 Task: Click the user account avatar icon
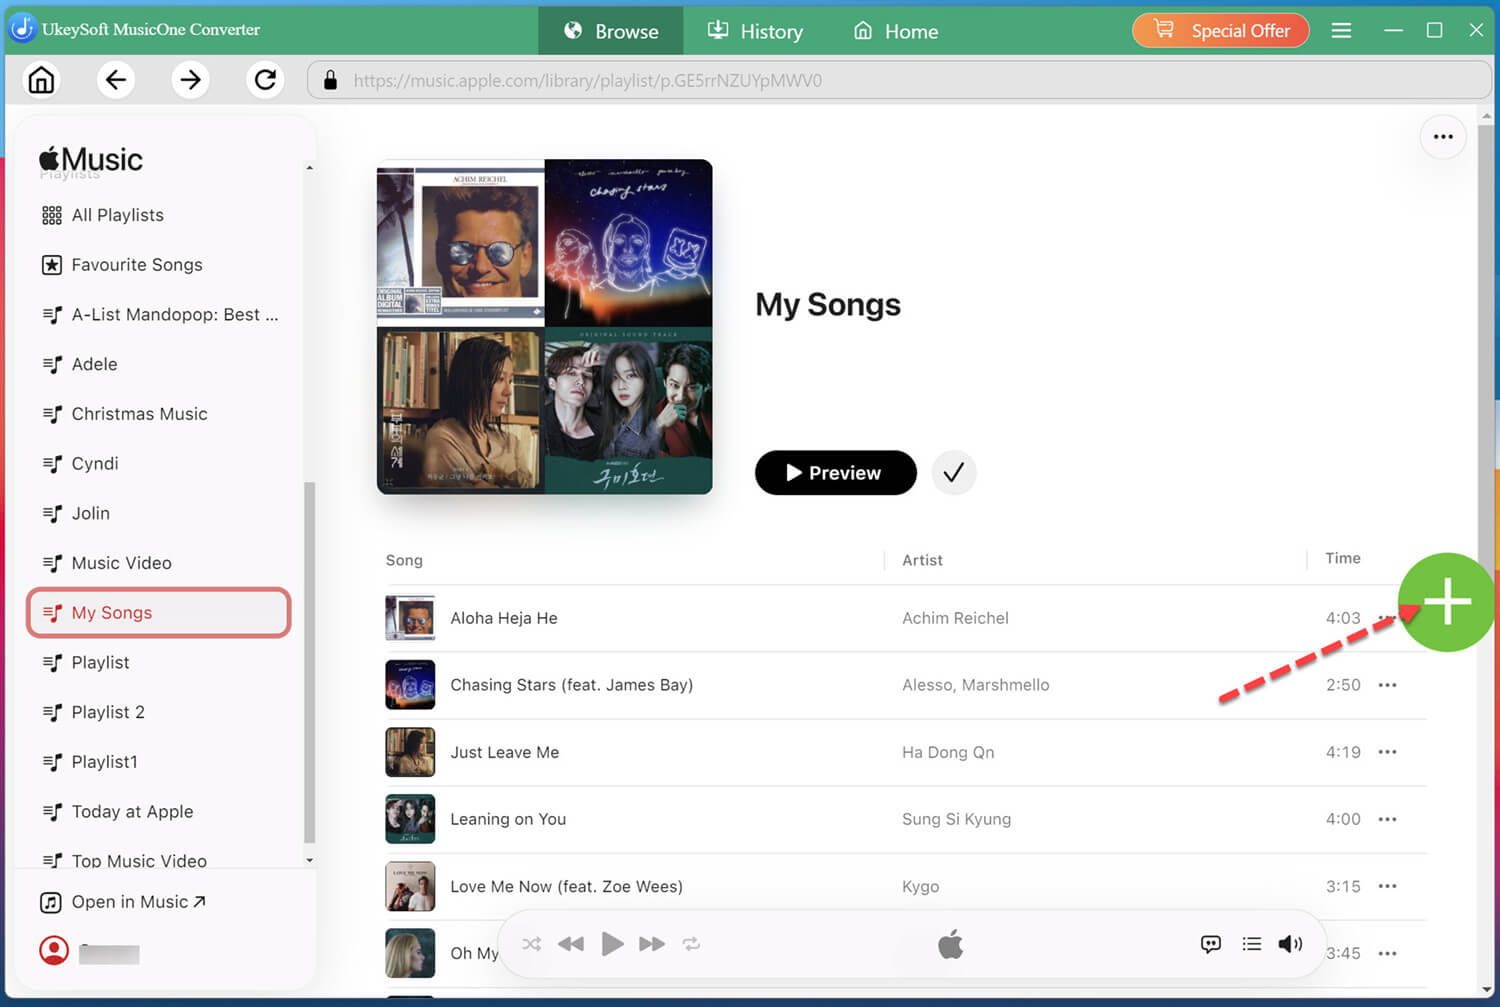point(54,950)
